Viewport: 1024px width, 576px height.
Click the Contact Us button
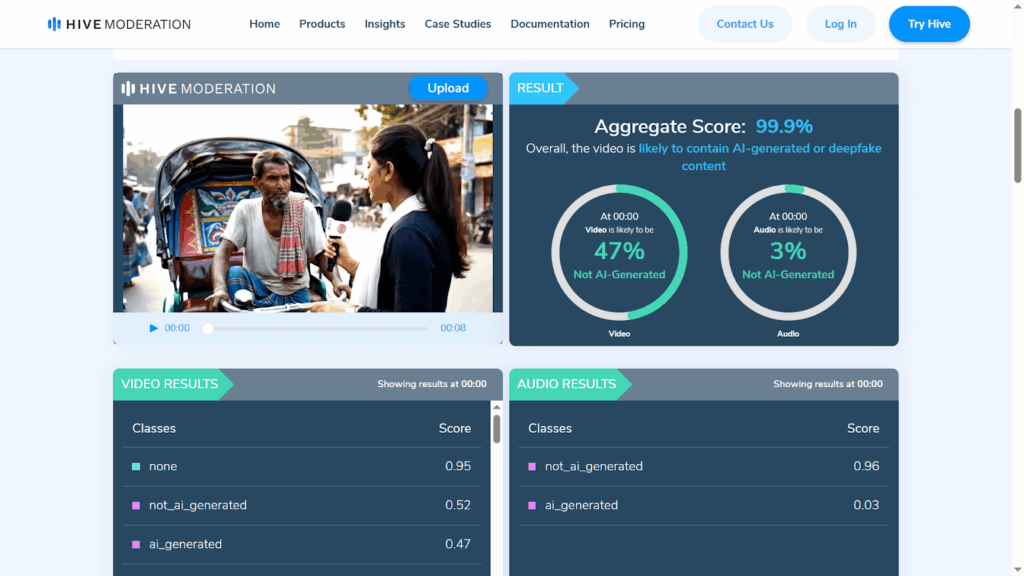(745, 24)
